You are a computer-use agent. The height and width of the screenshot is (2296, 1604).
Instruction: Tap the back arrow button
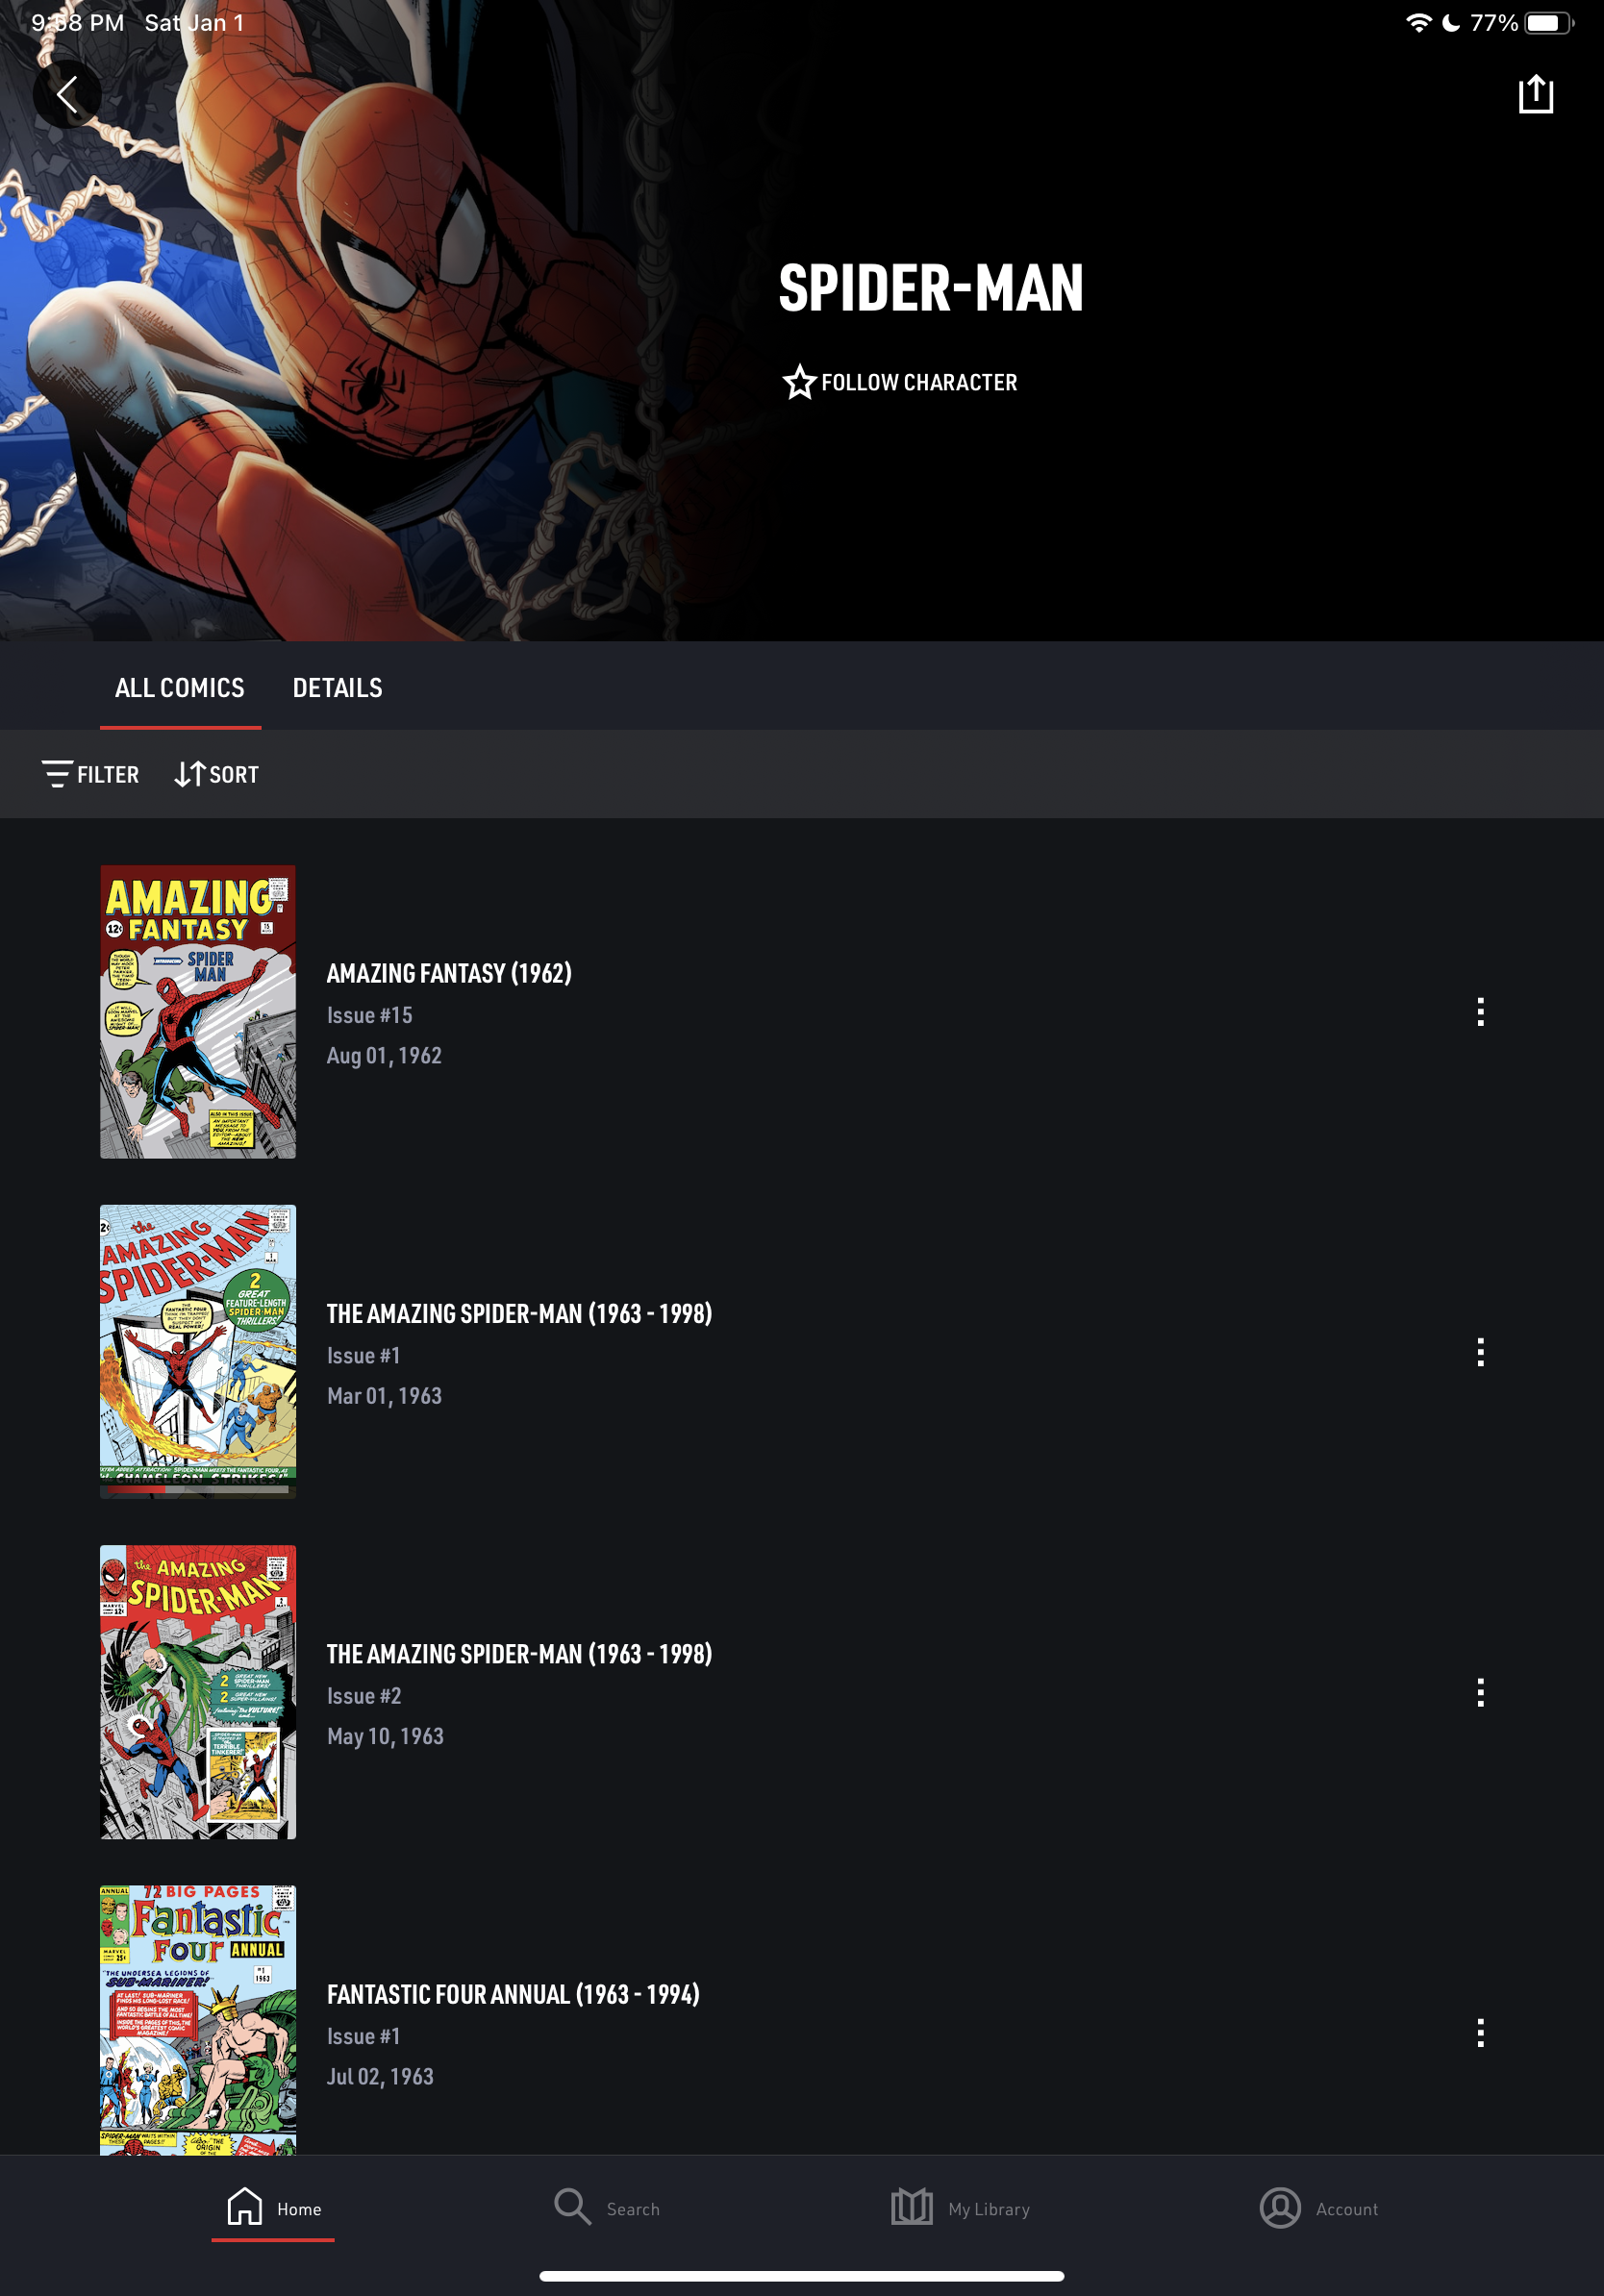67,94
